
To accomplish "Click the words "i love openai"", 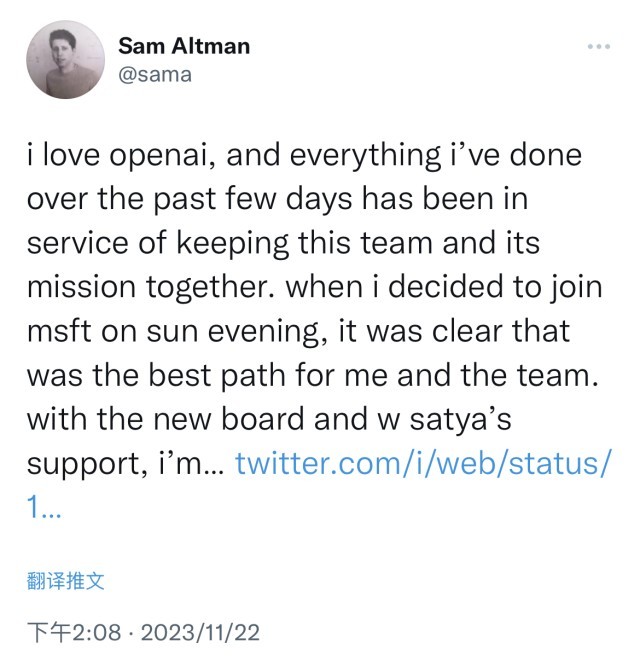I will (x=127, y=156).
